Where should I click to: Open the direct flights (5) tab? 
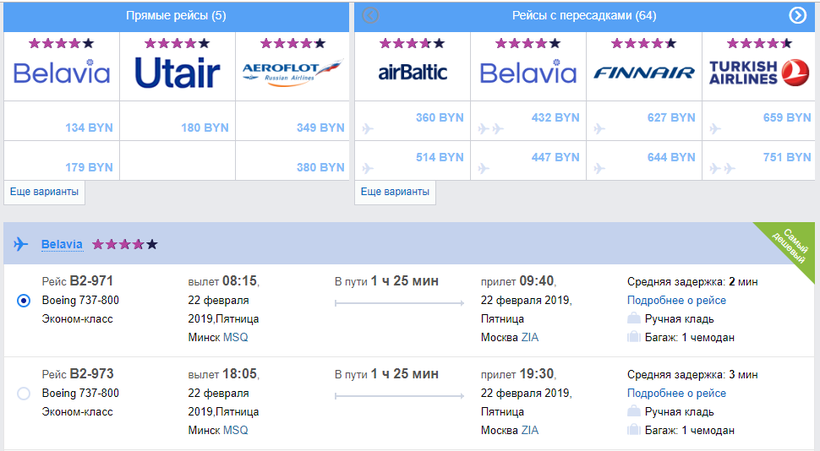(x=176, y=15)
